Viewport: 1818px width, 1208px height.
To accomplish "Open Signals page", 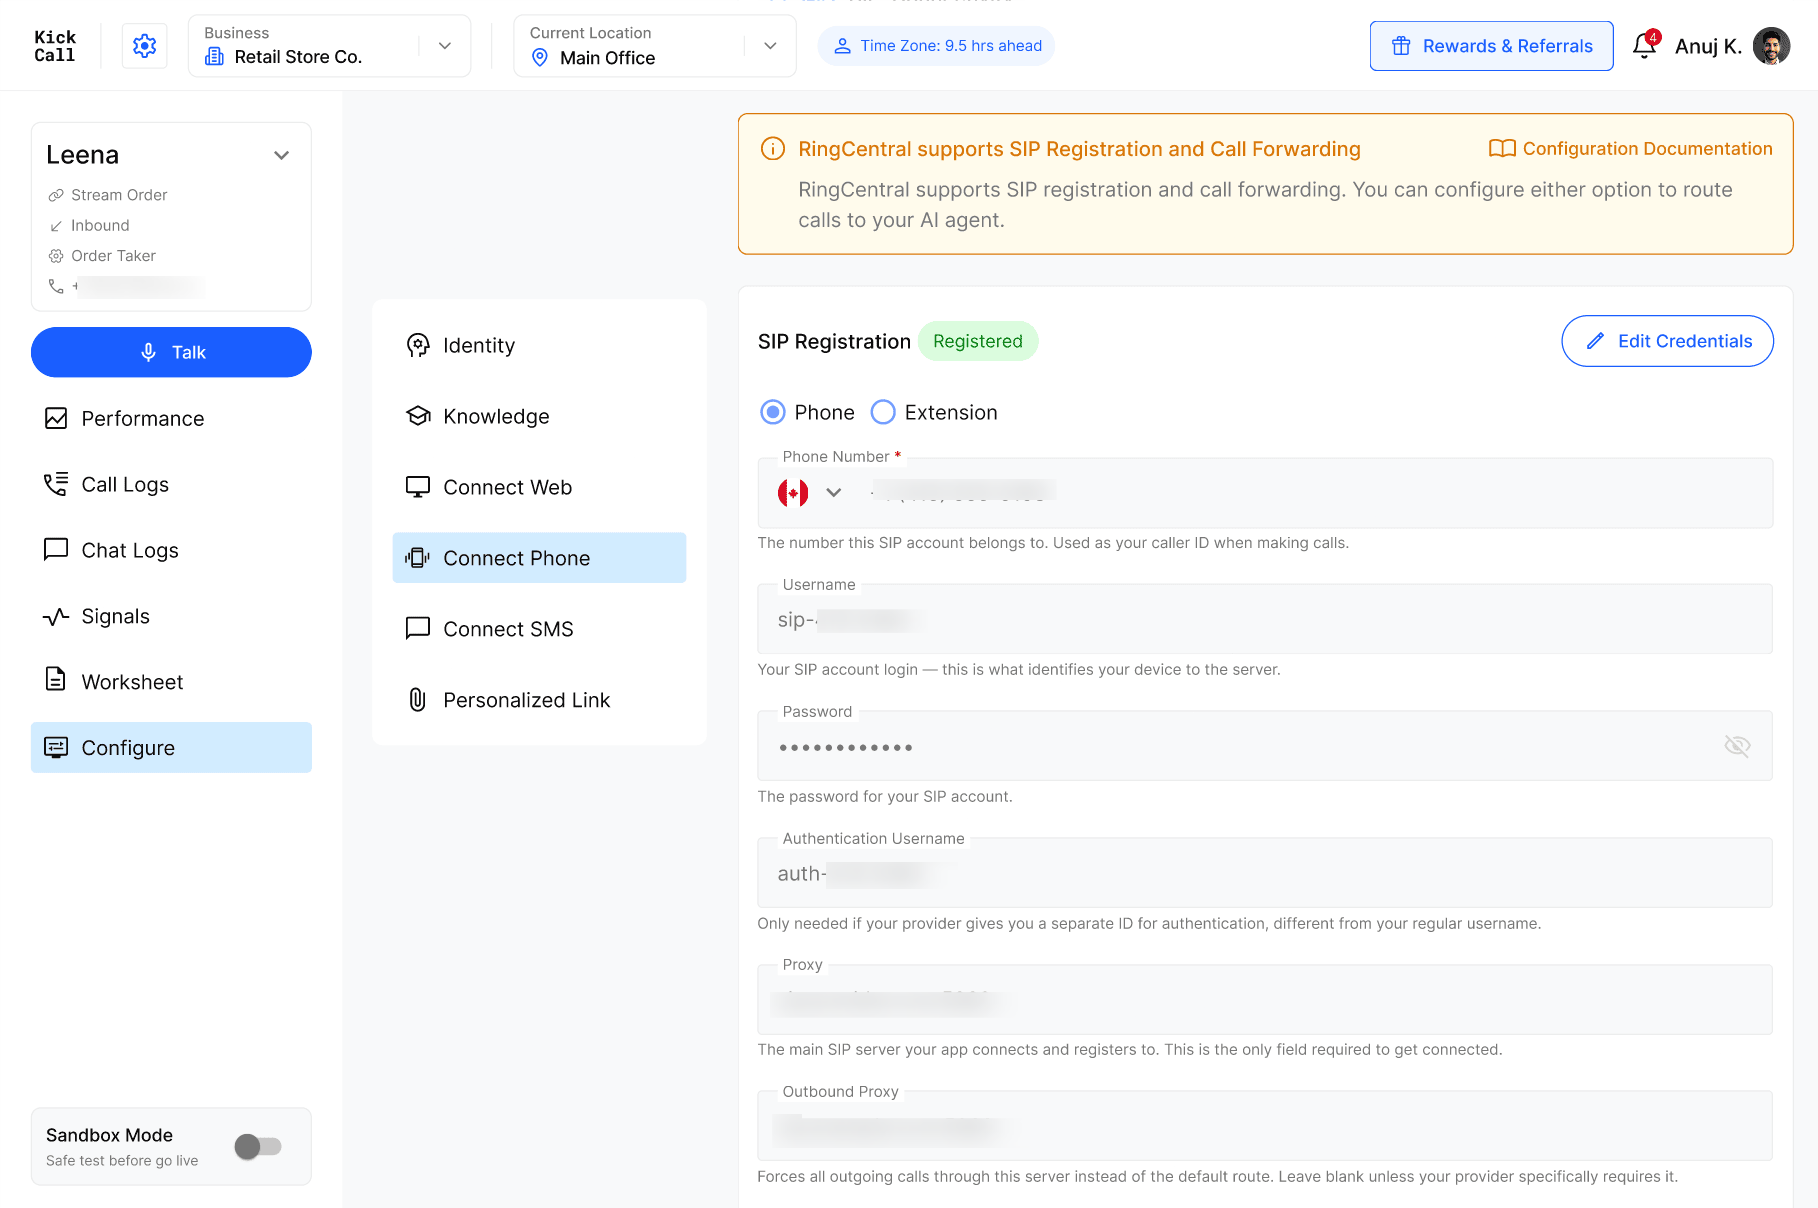I will (171, 616).
